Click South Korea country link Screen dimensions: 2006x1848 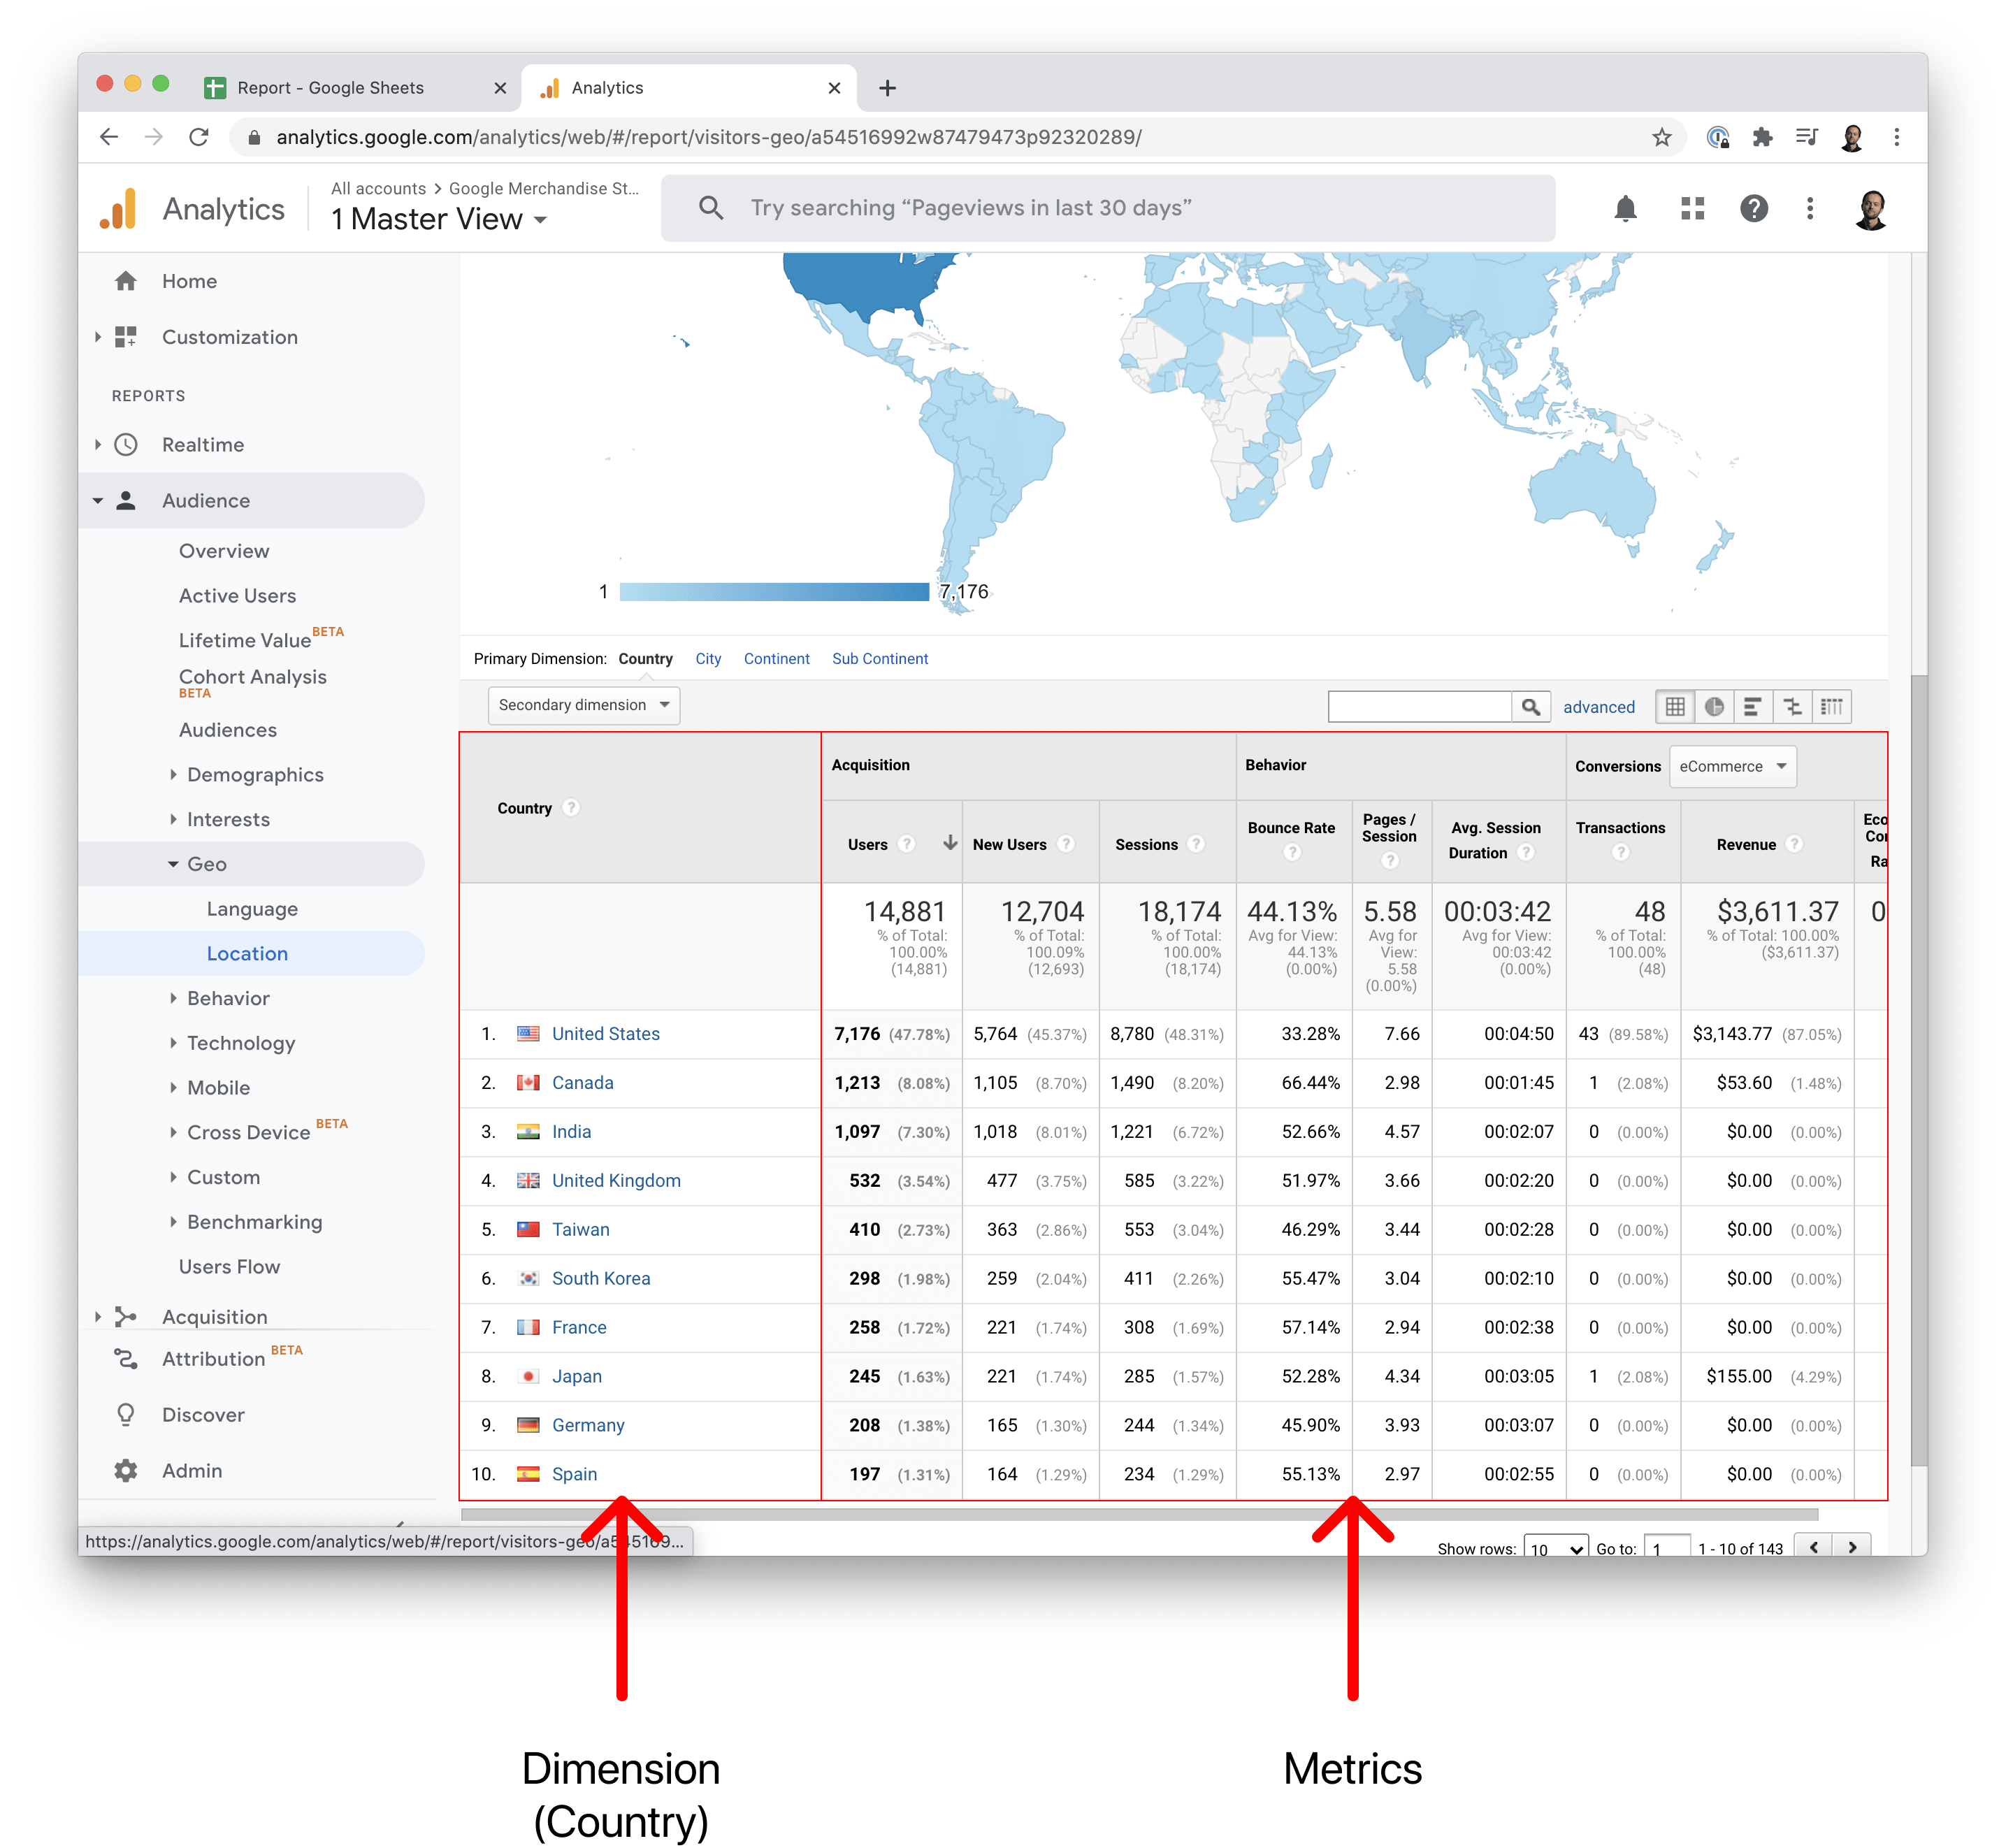[600, 1279]
